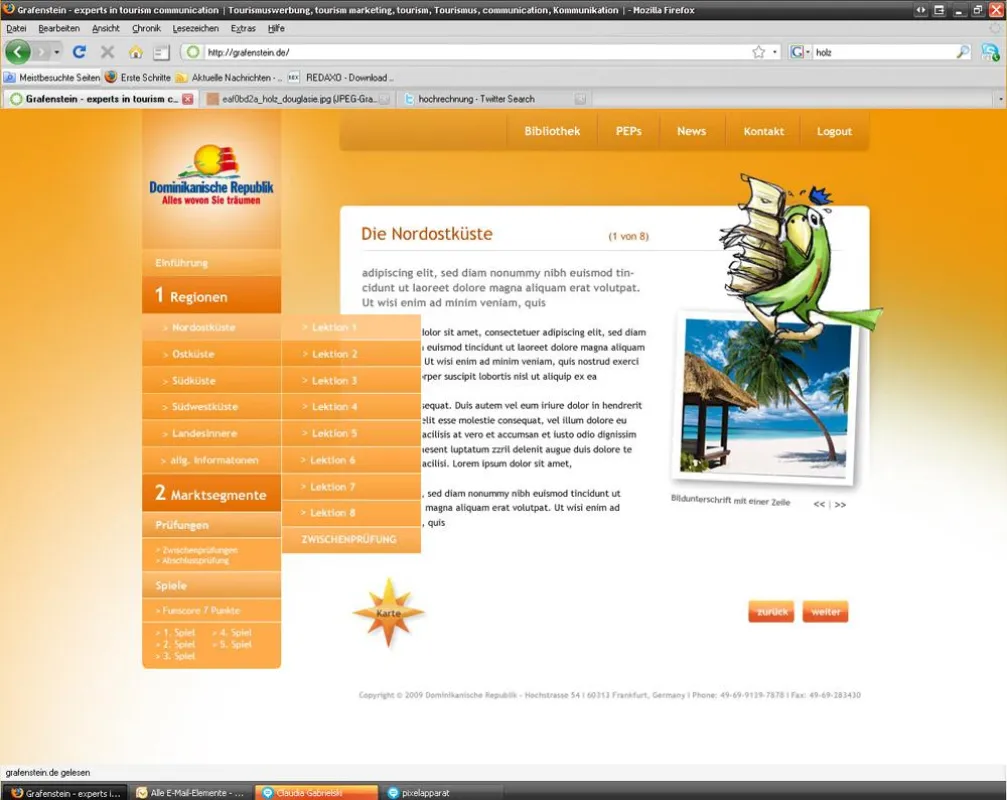Select the Südküste region
The width and height of the screenshot is (1007, 800).
[x=211, y=381]
